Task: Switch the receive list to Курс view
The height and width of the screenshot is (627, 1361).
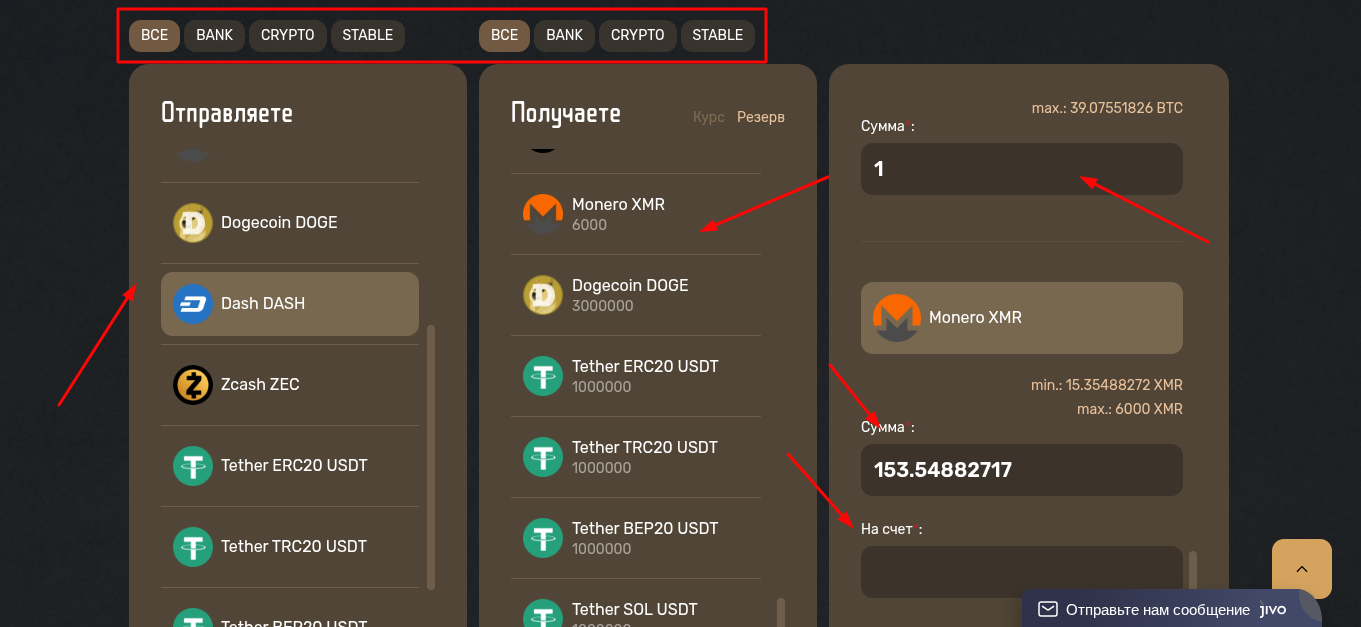Action: point(709,117)
